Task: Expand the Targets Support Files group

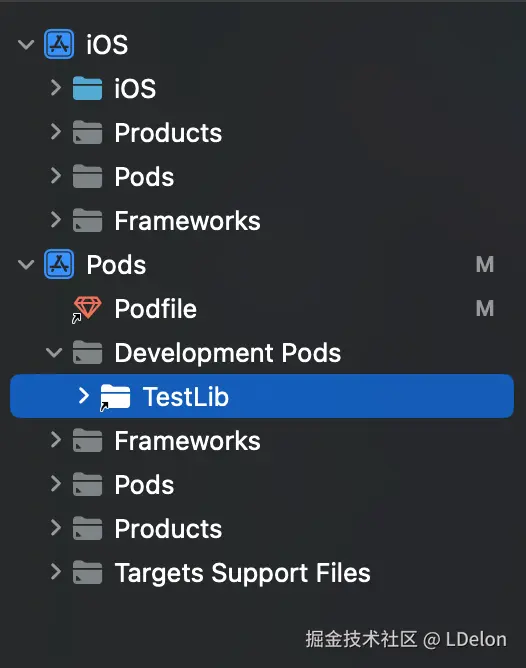Action: [x=55, y=572]
